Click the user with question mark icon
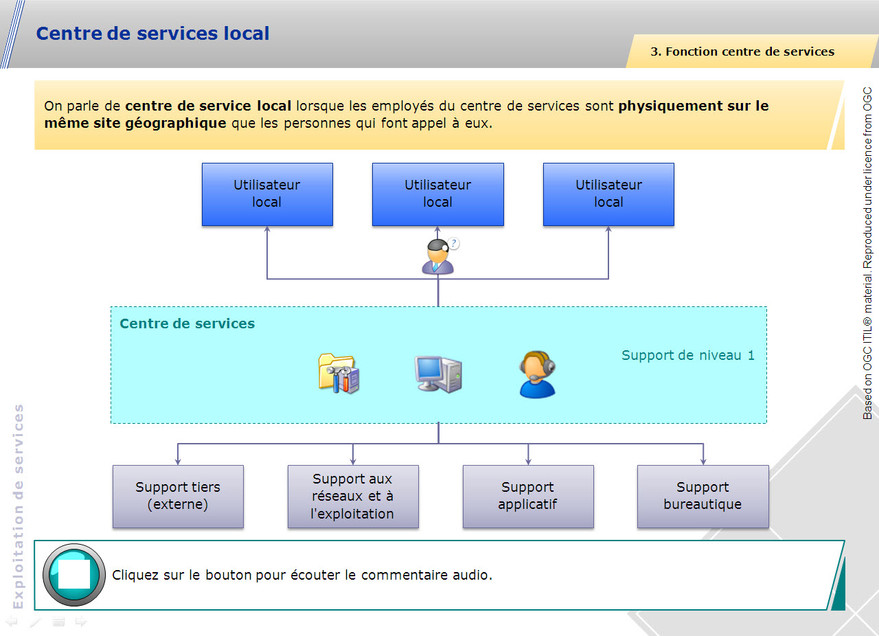The height and width of the screenshot is (636, 879). (x=439, y=257)
